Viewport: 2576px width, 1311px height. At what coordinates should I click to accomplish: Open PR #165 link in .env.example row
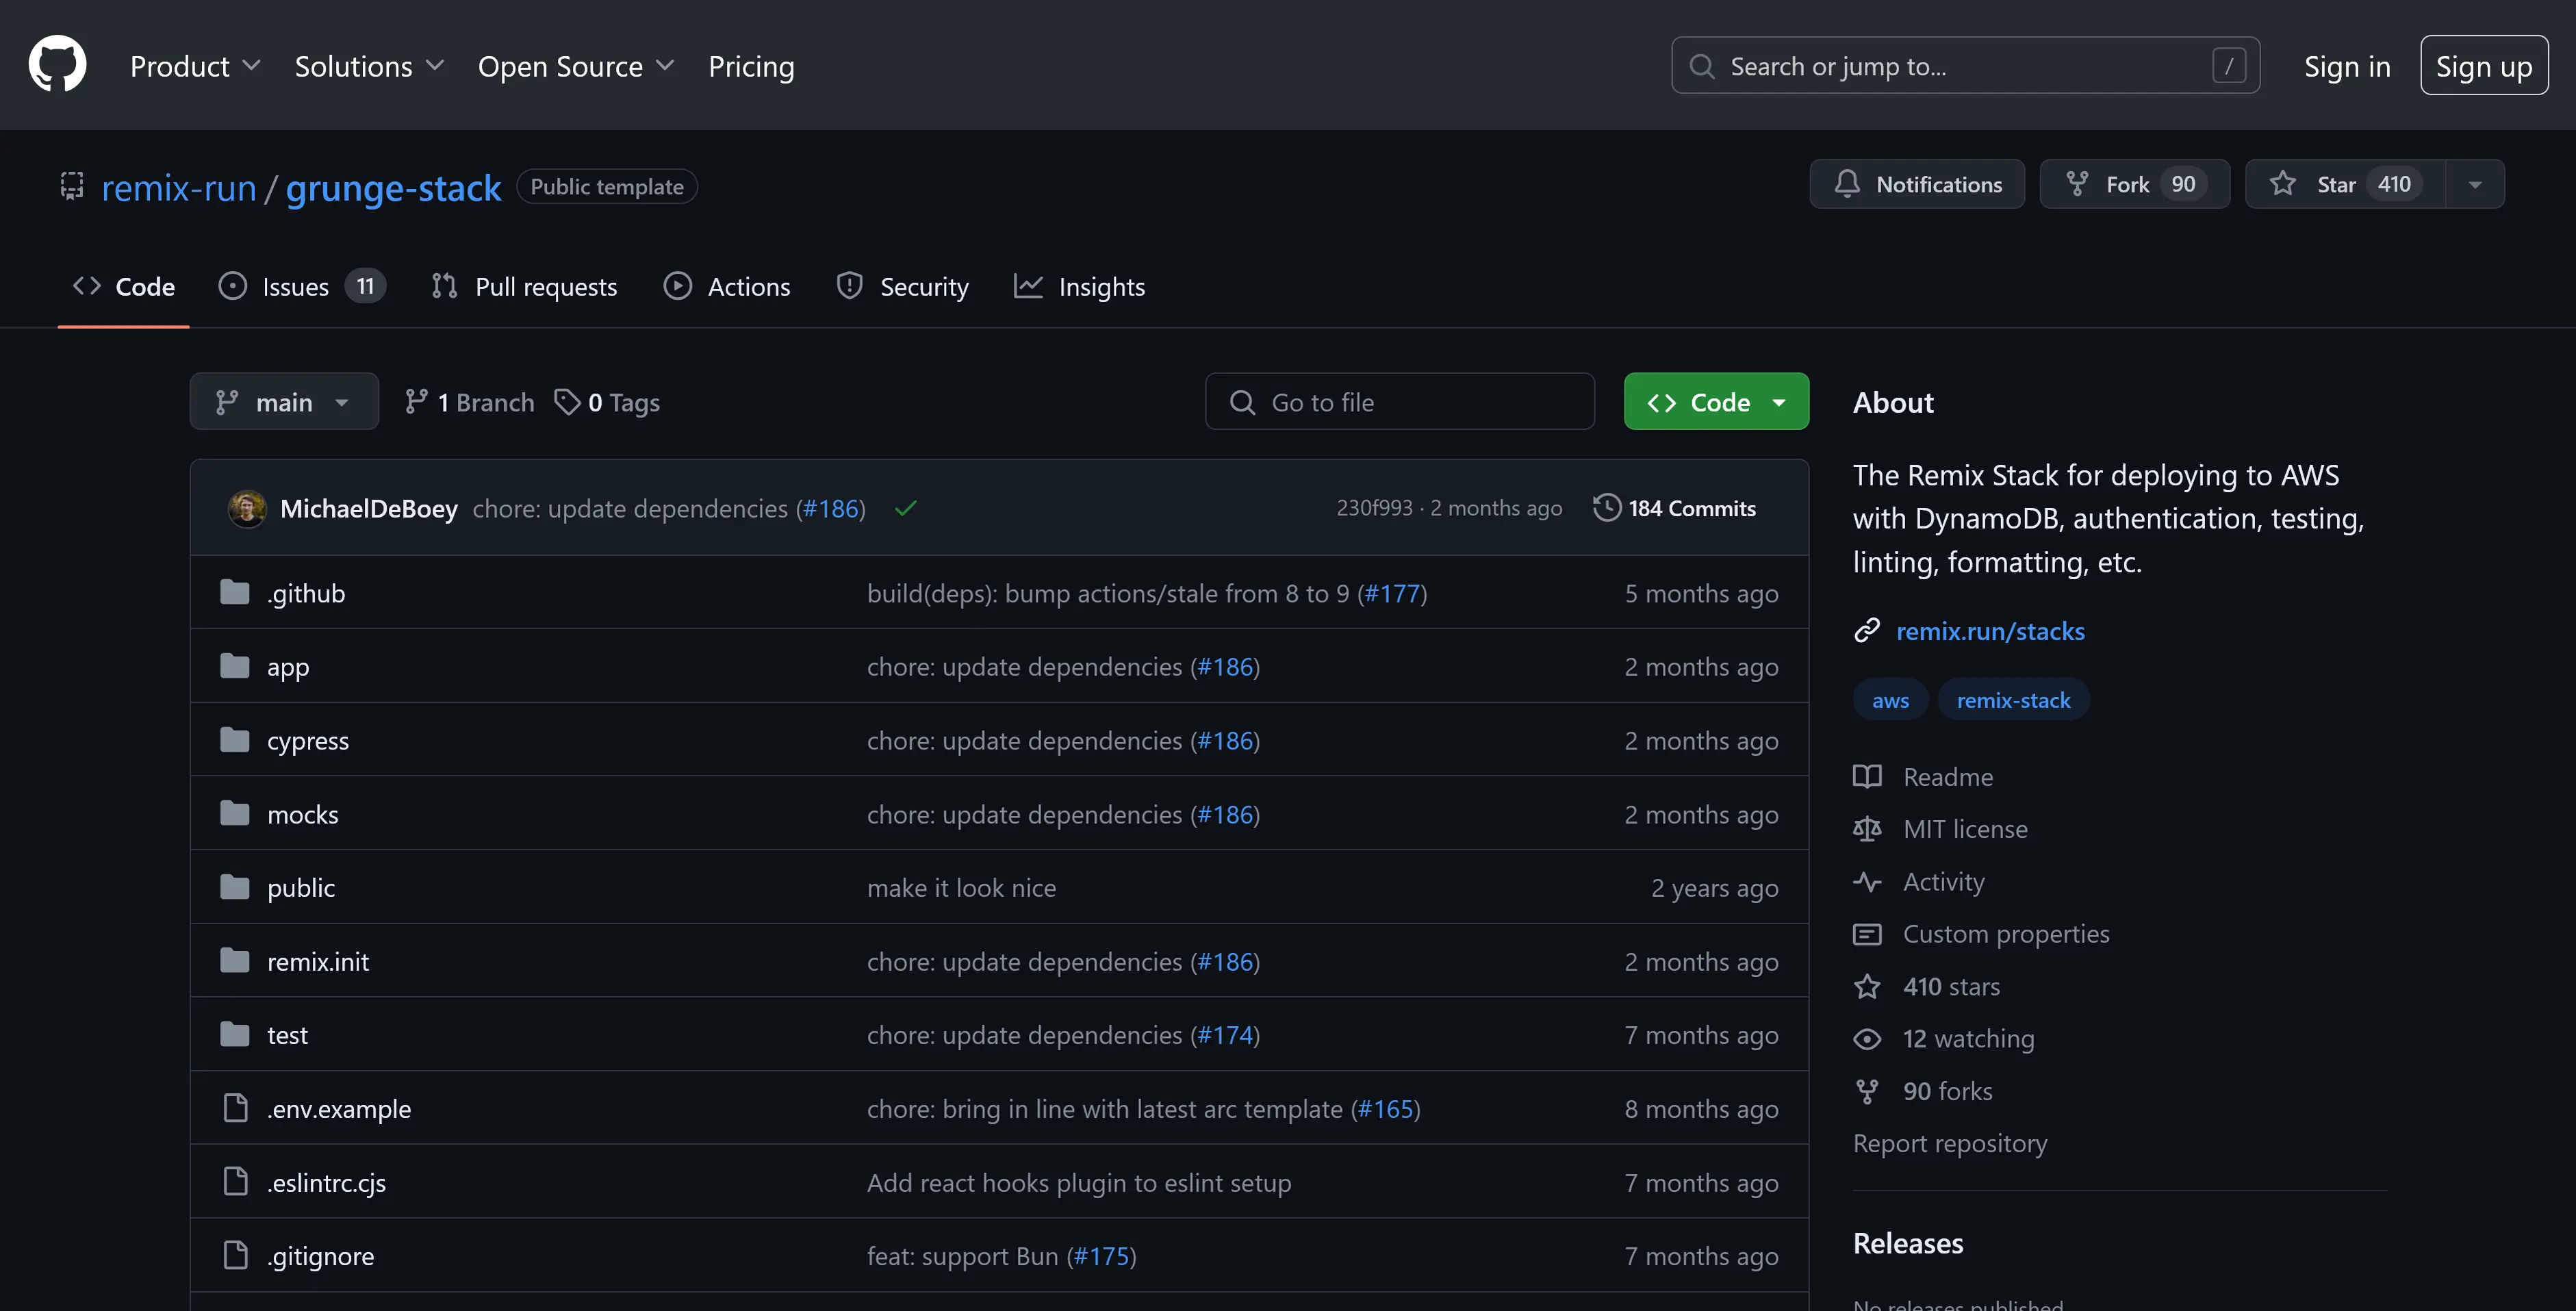click(x=1385, y=1108)
